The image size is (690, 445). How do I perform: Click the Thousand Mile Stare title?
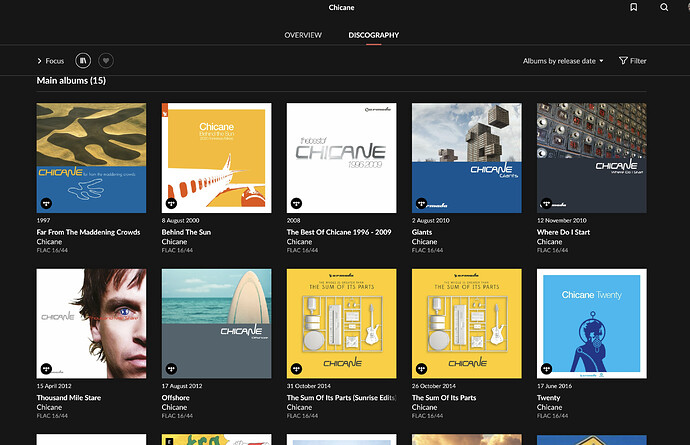(69, 397)
